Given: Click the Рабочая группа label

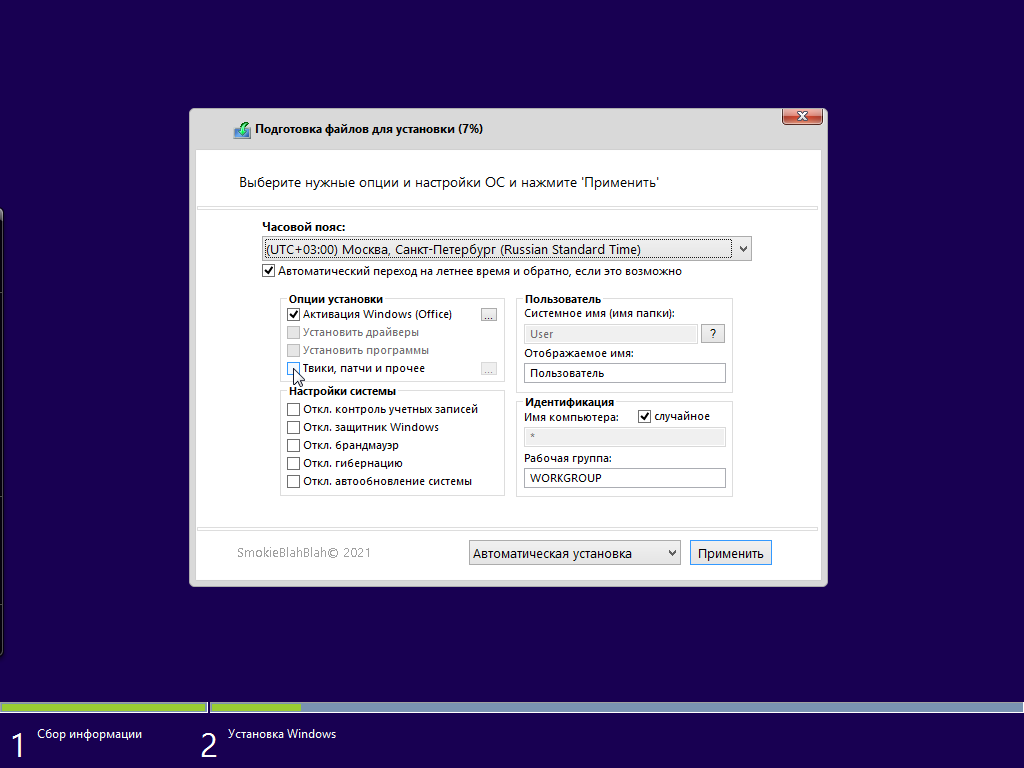Looking at the screenshot, I should (x=568, y=458).
